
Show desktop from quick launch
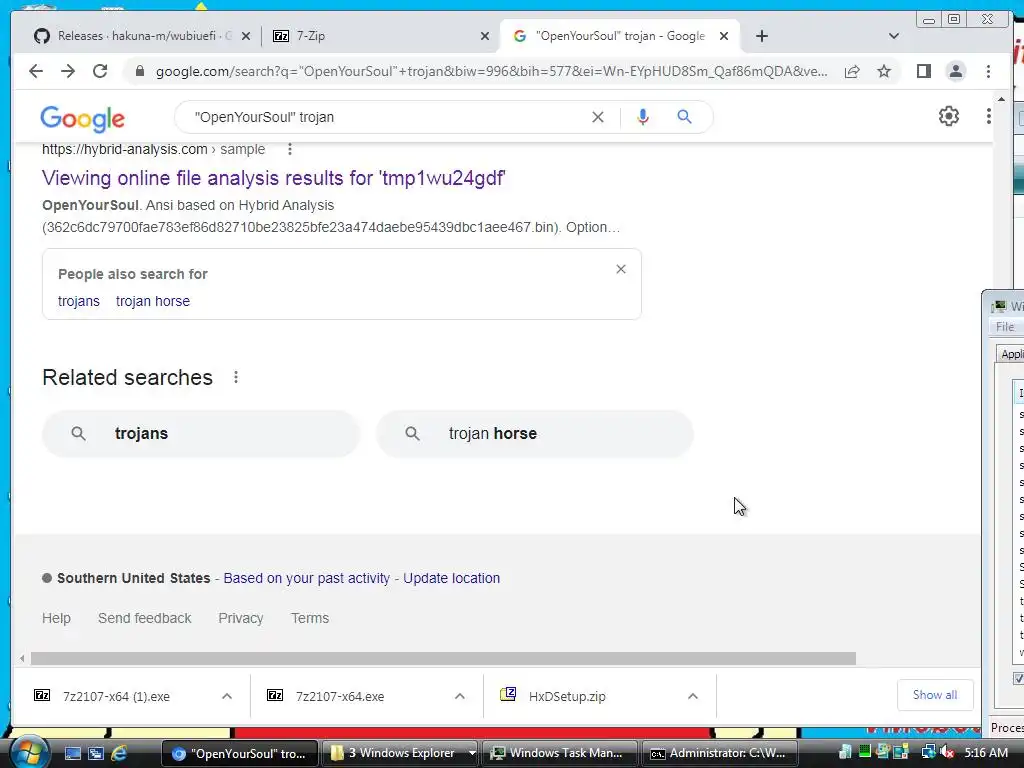pos(72,754)
